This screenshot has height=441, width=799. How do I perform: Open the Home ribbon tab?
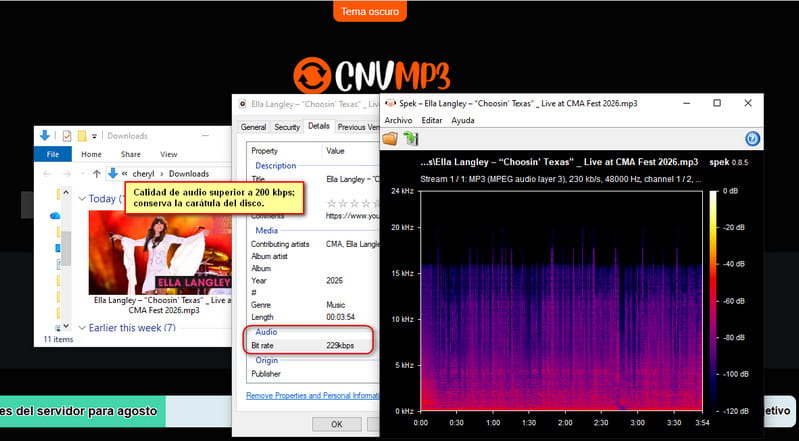coord(91,154)
